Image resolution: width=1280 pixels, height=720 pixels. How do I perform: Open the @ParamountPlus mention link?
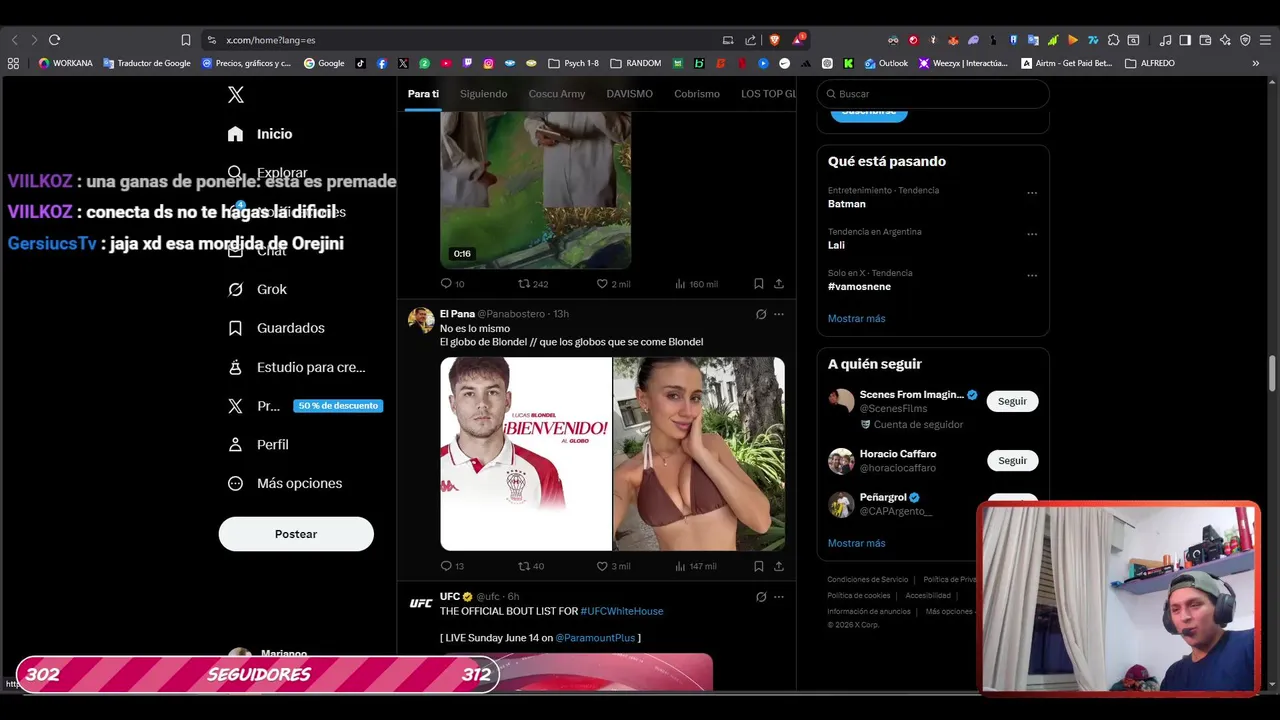[x=595, y=638]
